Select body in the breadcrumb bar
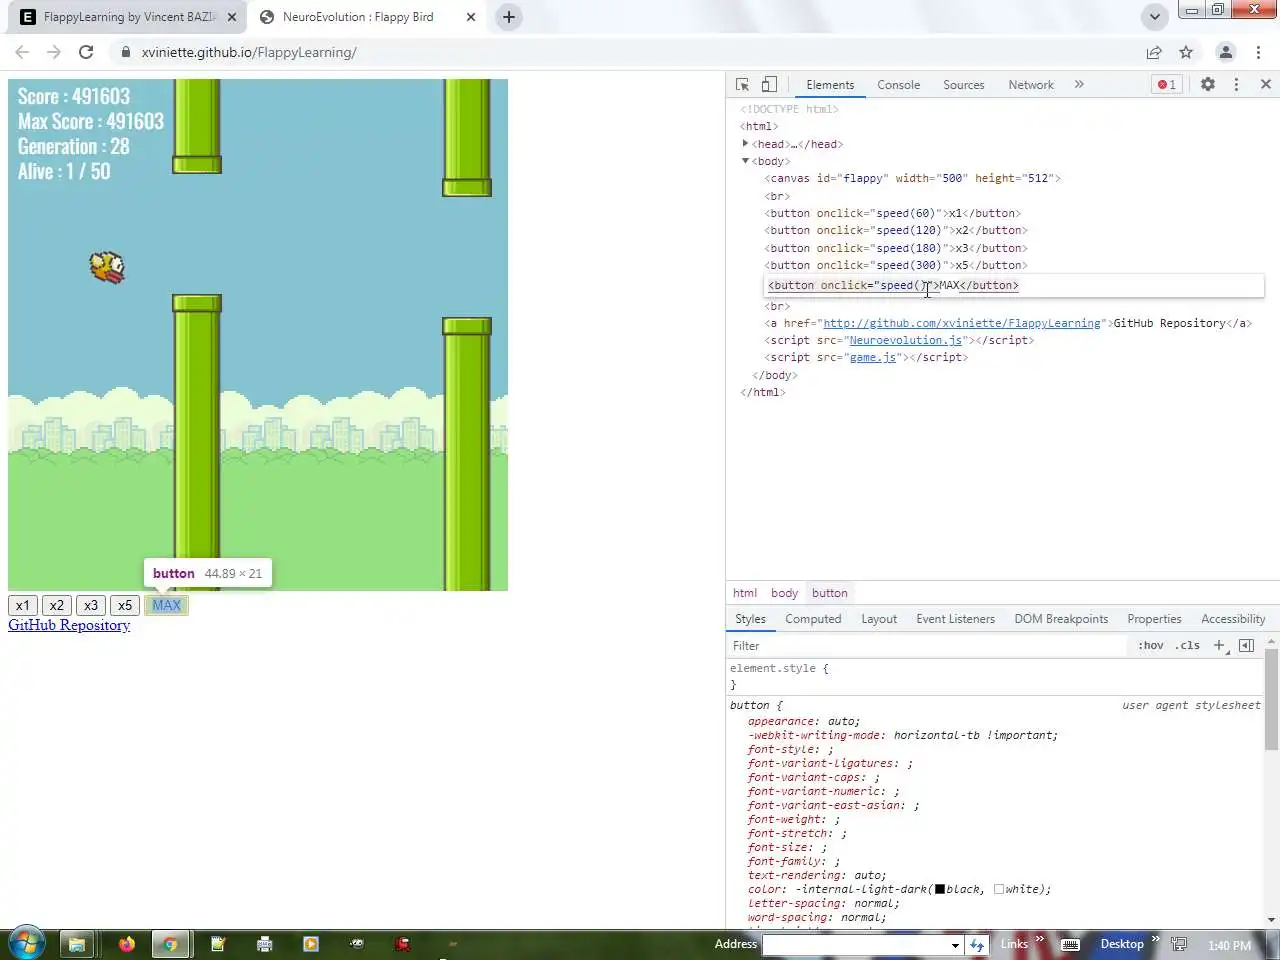Image resolution: width=1280 pixels, height=960 pixels. [784, 593]
